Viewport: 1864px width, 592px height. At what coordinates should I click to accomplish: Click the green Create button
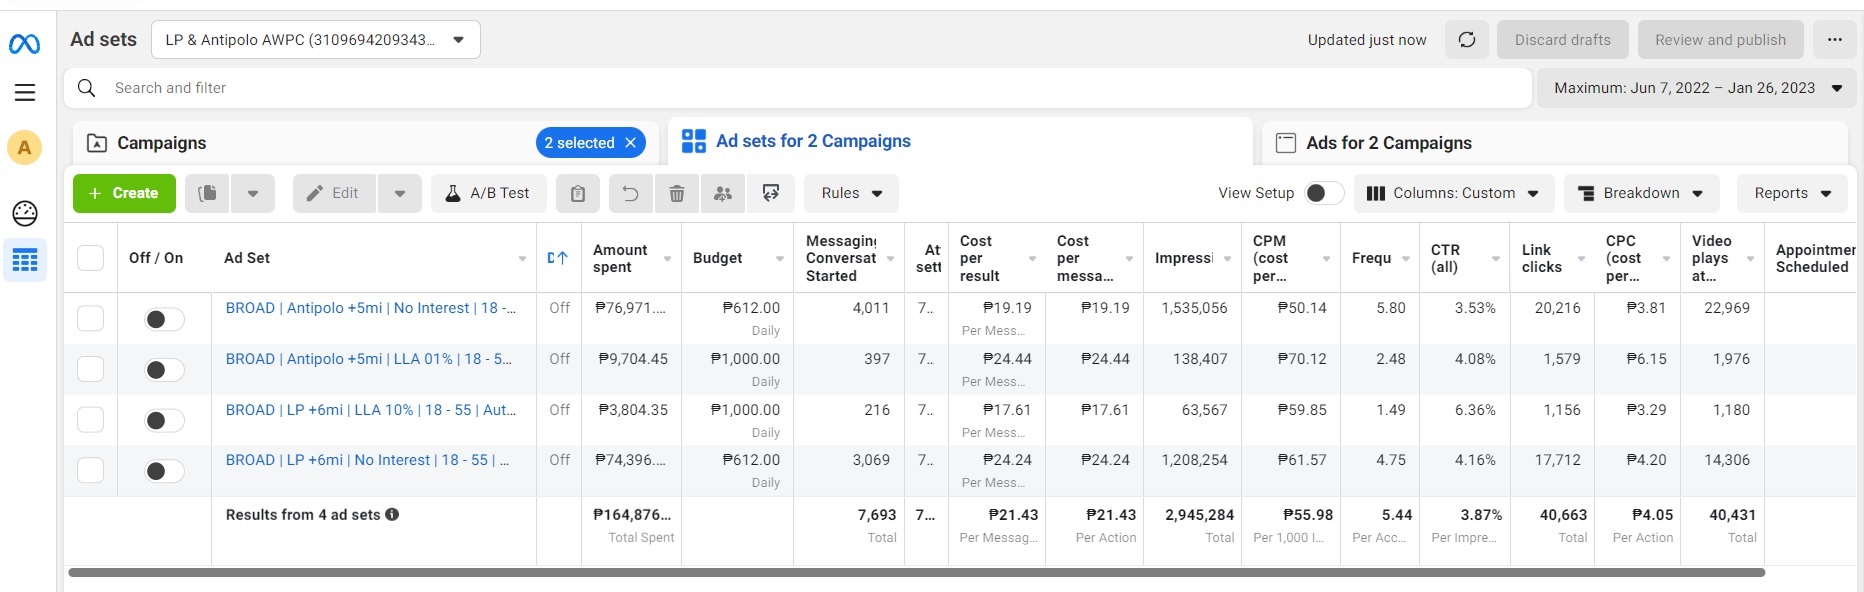pos(124,193)
